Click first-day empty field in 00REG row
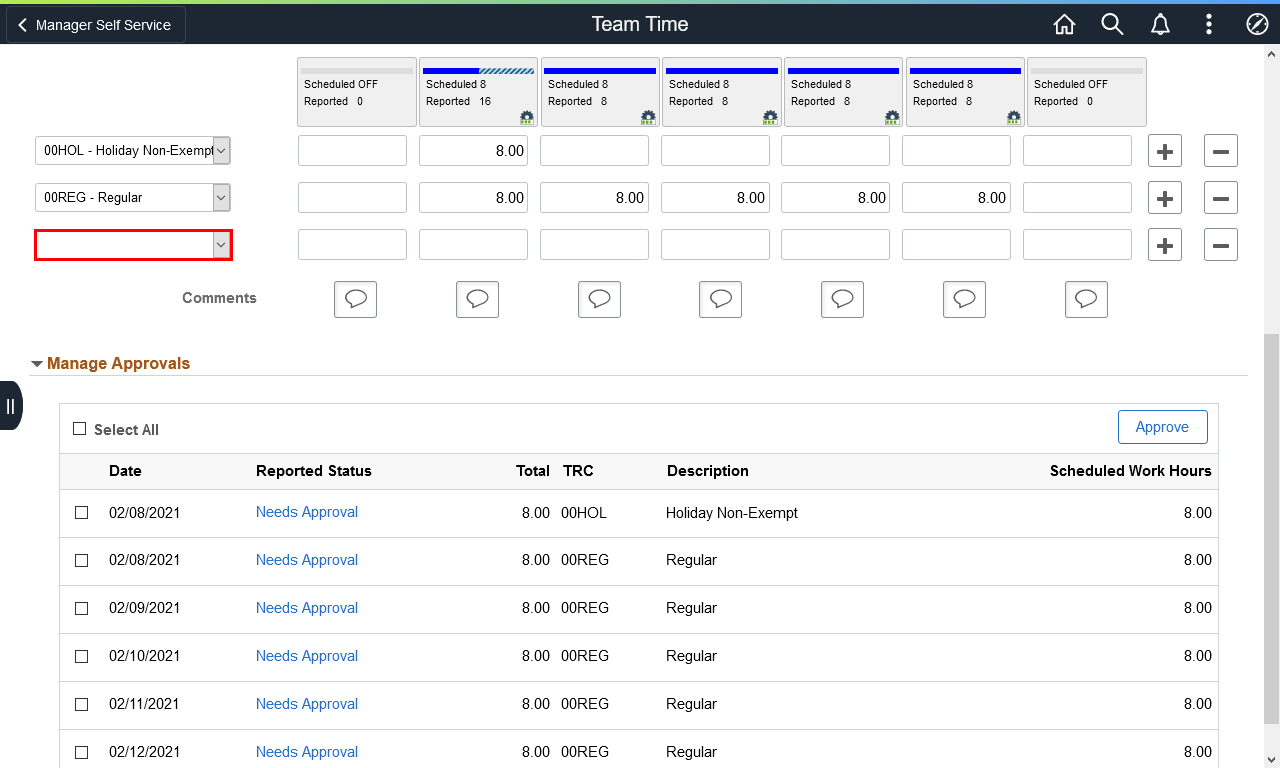 pyautogui.click(x=352, y=198)
